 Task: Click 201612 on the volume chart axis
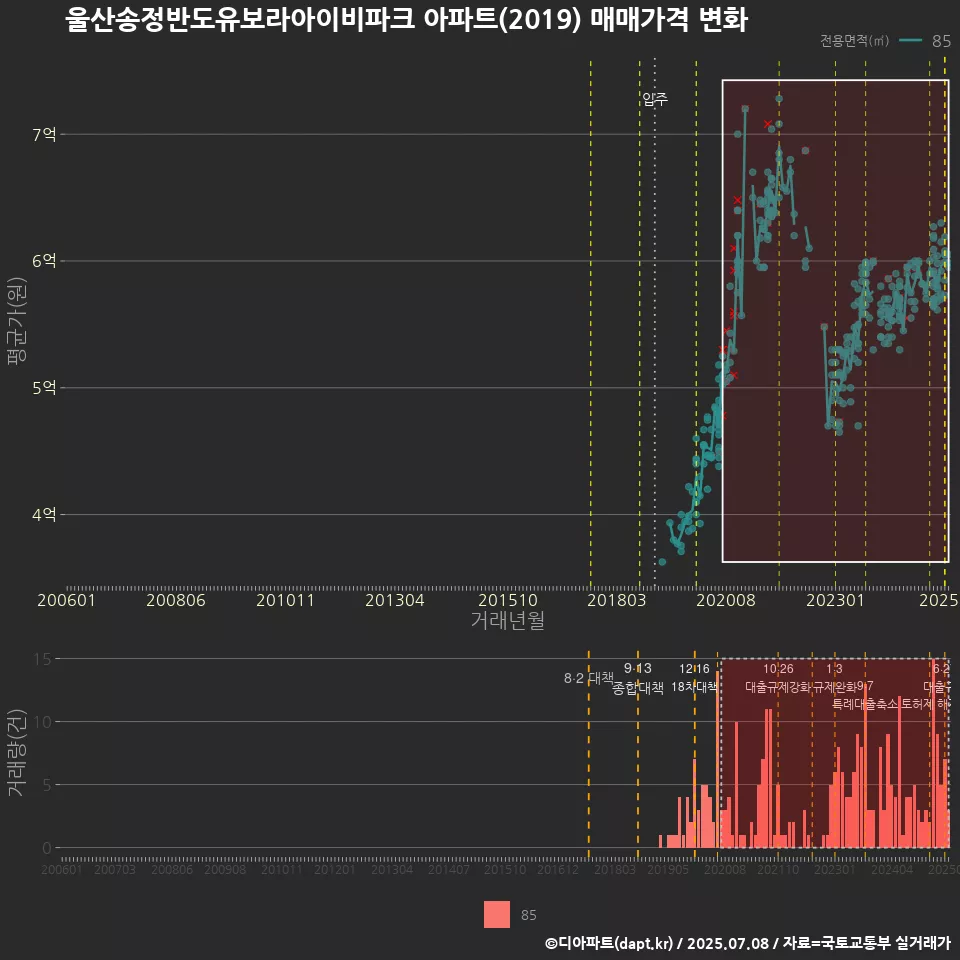(x=558, y=869)
